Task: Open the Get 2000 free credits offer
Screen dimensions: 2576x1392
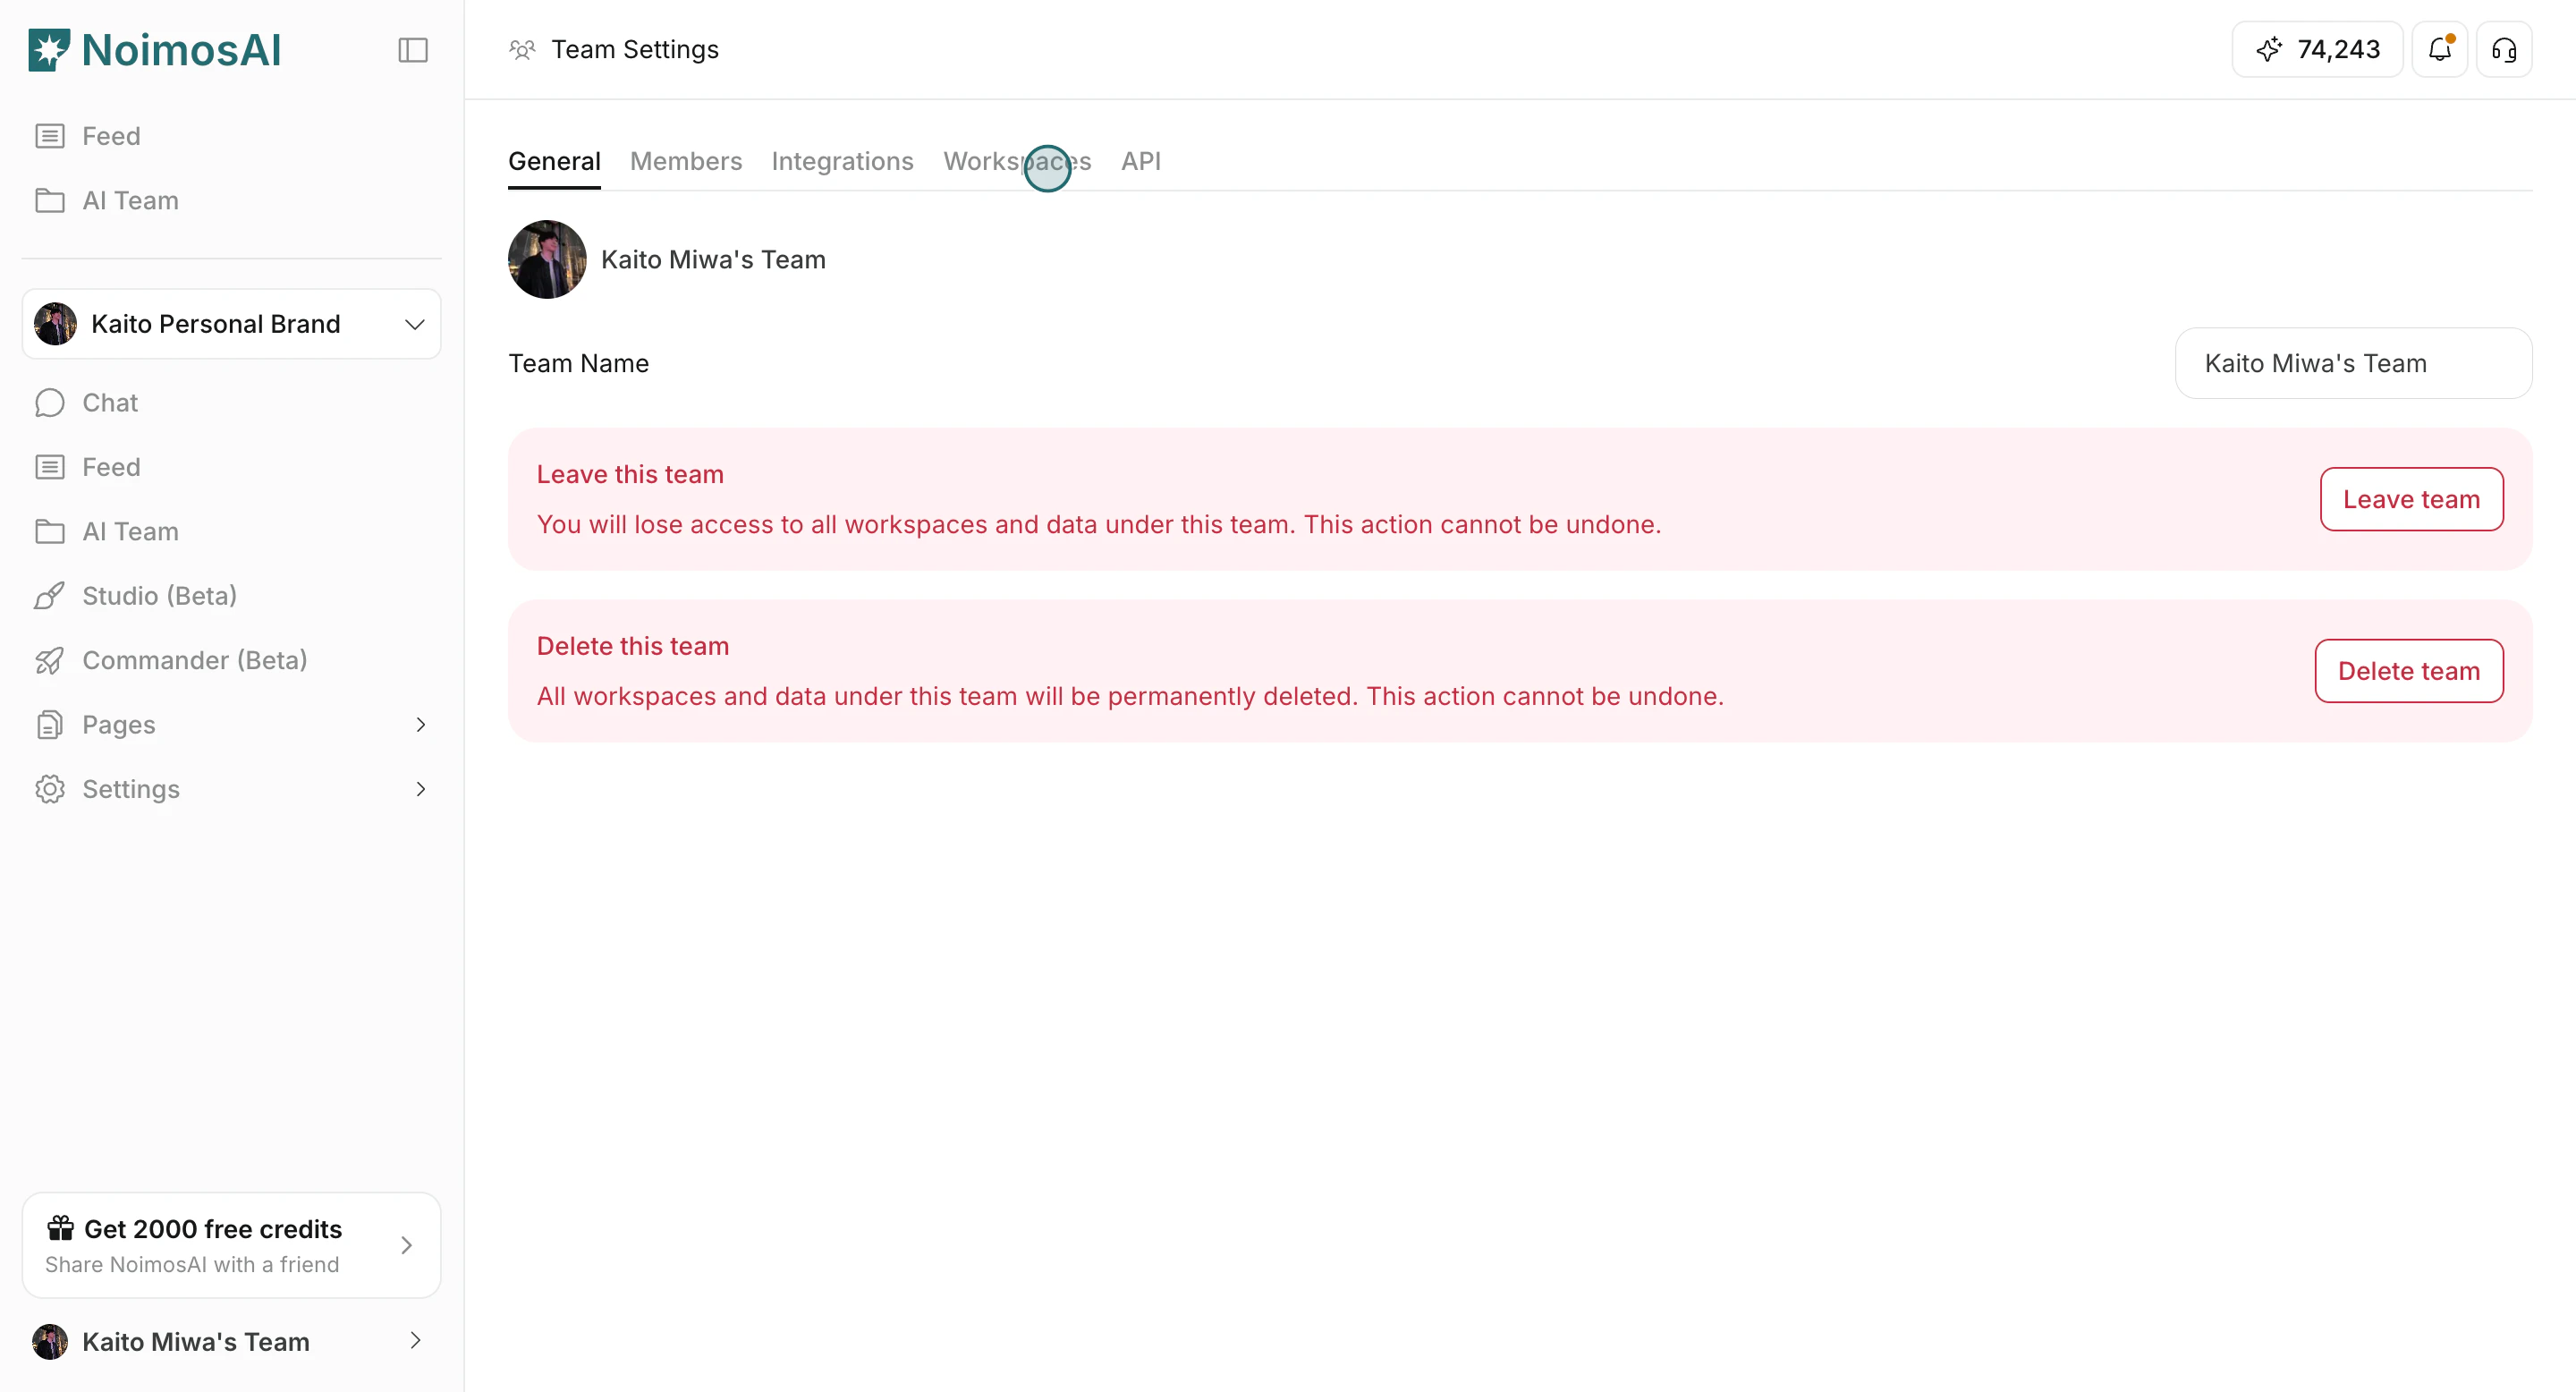Action: point(231,1244)
